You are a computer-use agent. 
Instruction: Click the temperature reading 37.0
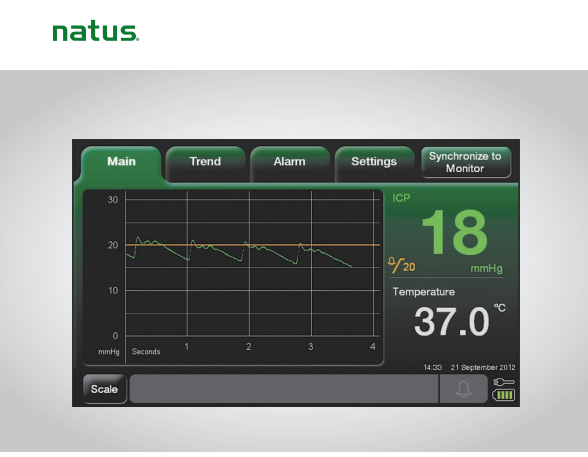[452, 321]
